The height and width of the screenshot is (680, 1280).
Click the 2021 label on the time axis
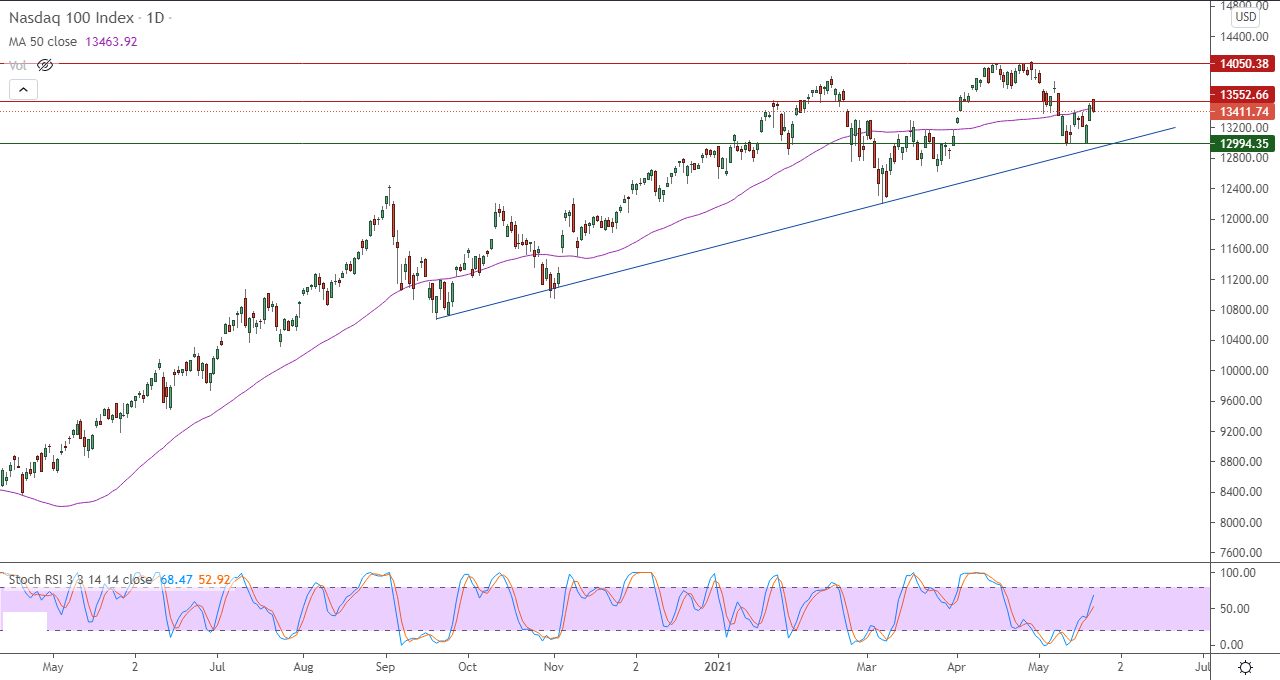(718, 666)
